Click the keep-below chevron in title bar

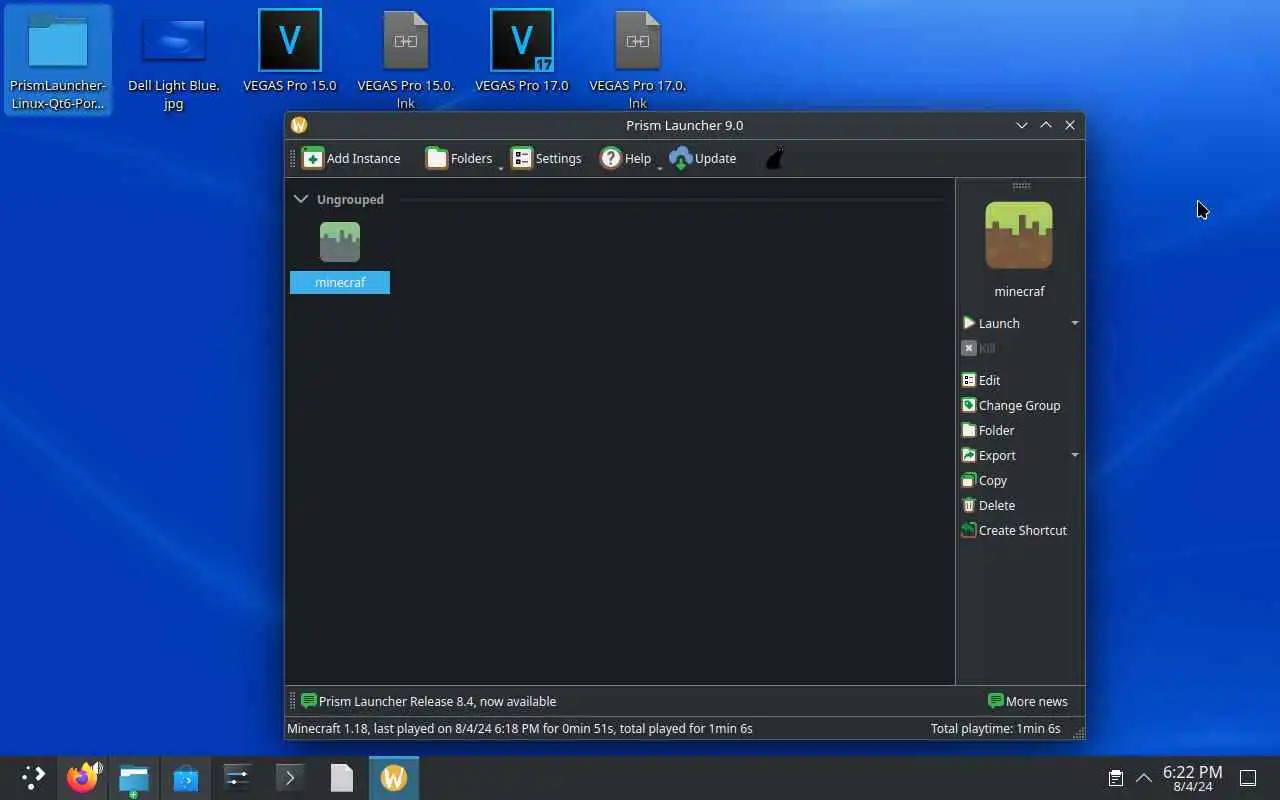[x=1021, y=125]
